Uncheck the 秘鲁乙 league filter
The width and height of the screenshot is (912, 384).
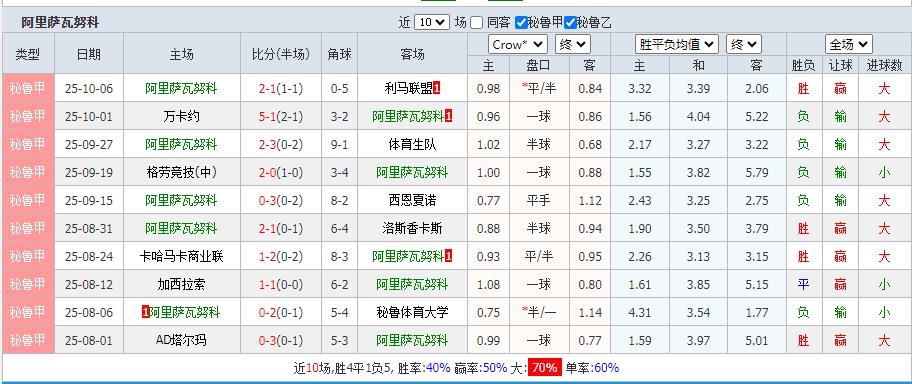click(x=570, y=23)
